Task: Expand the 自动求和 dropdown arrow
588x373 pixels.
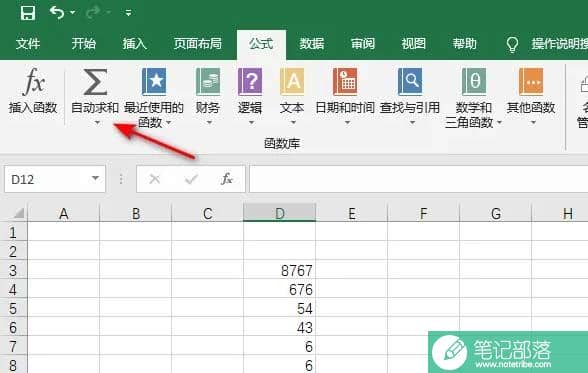Action: (x=98, y=122)
